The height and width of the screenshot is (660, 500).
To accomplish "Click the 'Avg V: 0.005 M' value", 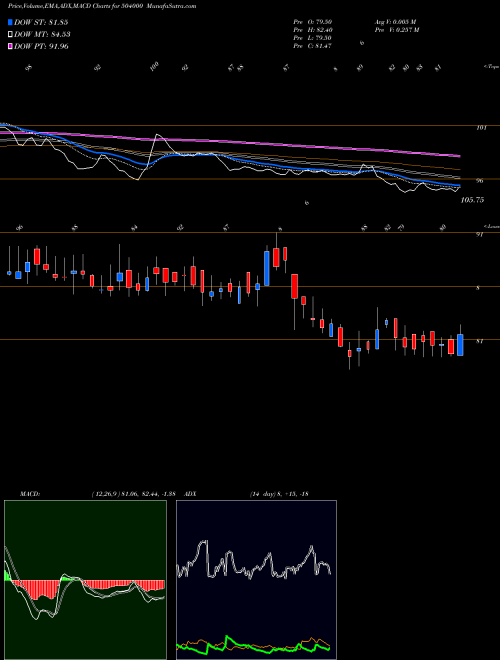I will click(395, 22).
